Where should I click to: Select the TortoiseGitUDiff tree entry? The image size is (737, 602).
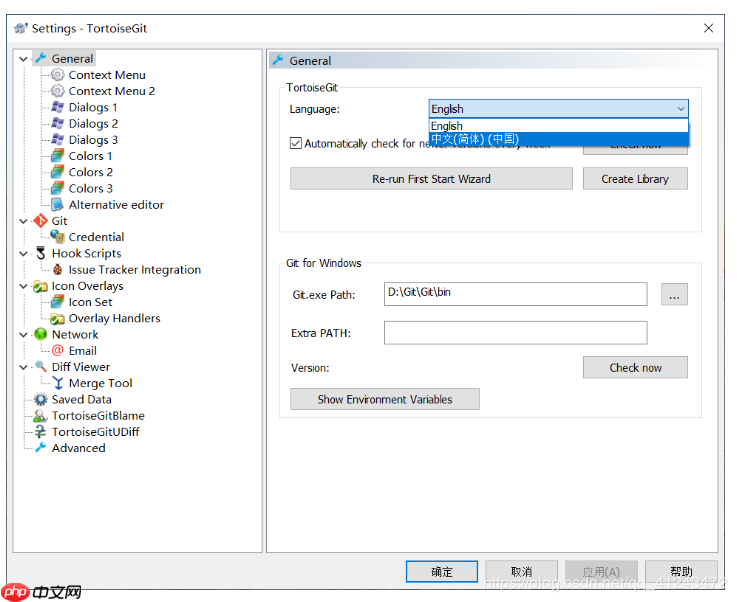pyautogui.click(x=95, y=431)
